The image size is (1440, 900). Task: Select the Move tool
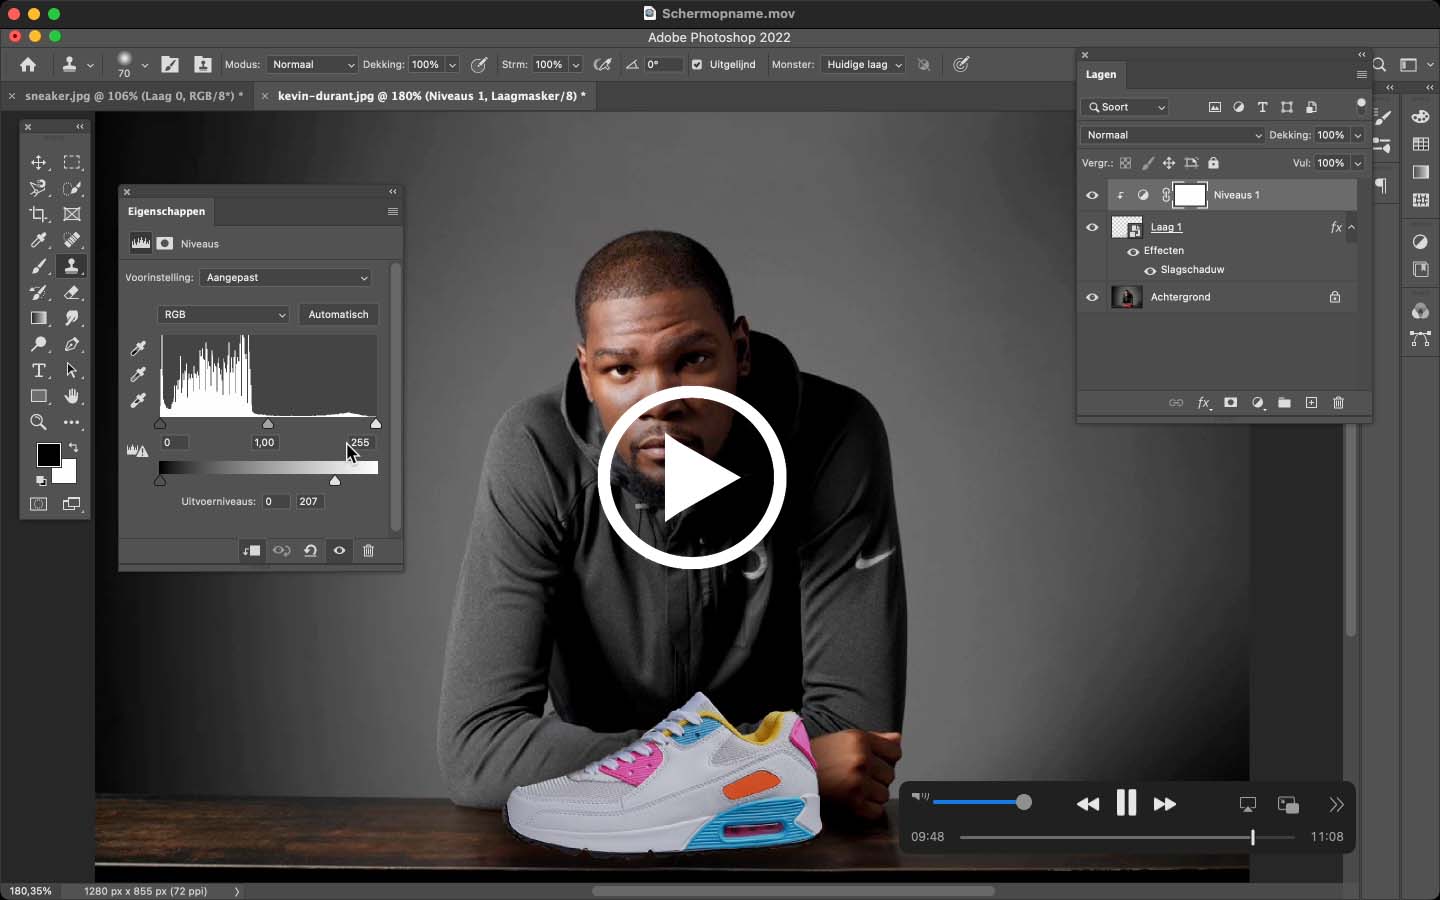39,162
